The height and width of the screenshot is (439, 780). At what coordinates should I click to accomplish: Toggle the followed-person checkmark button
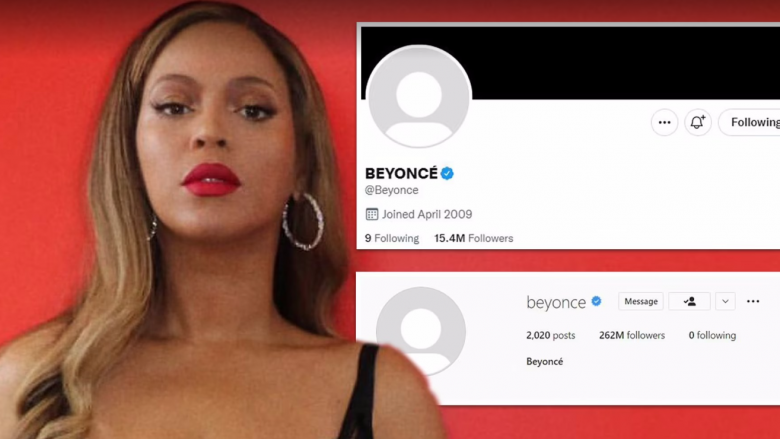(x=689, y=301)
